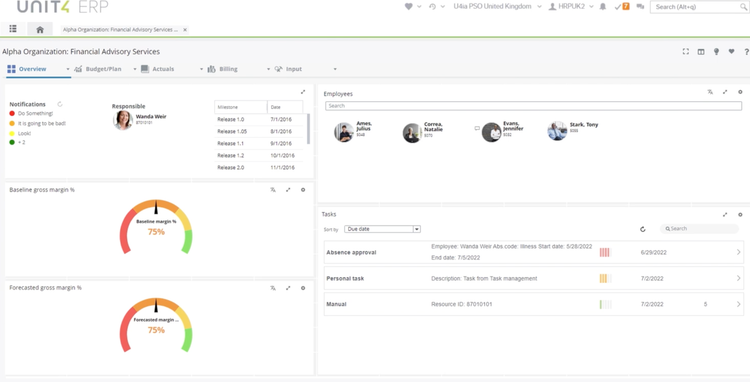The width and height of the screenshot is (750, 382).
Task: Click the milestone table scrollbar
Action: [x=308, y=129]
